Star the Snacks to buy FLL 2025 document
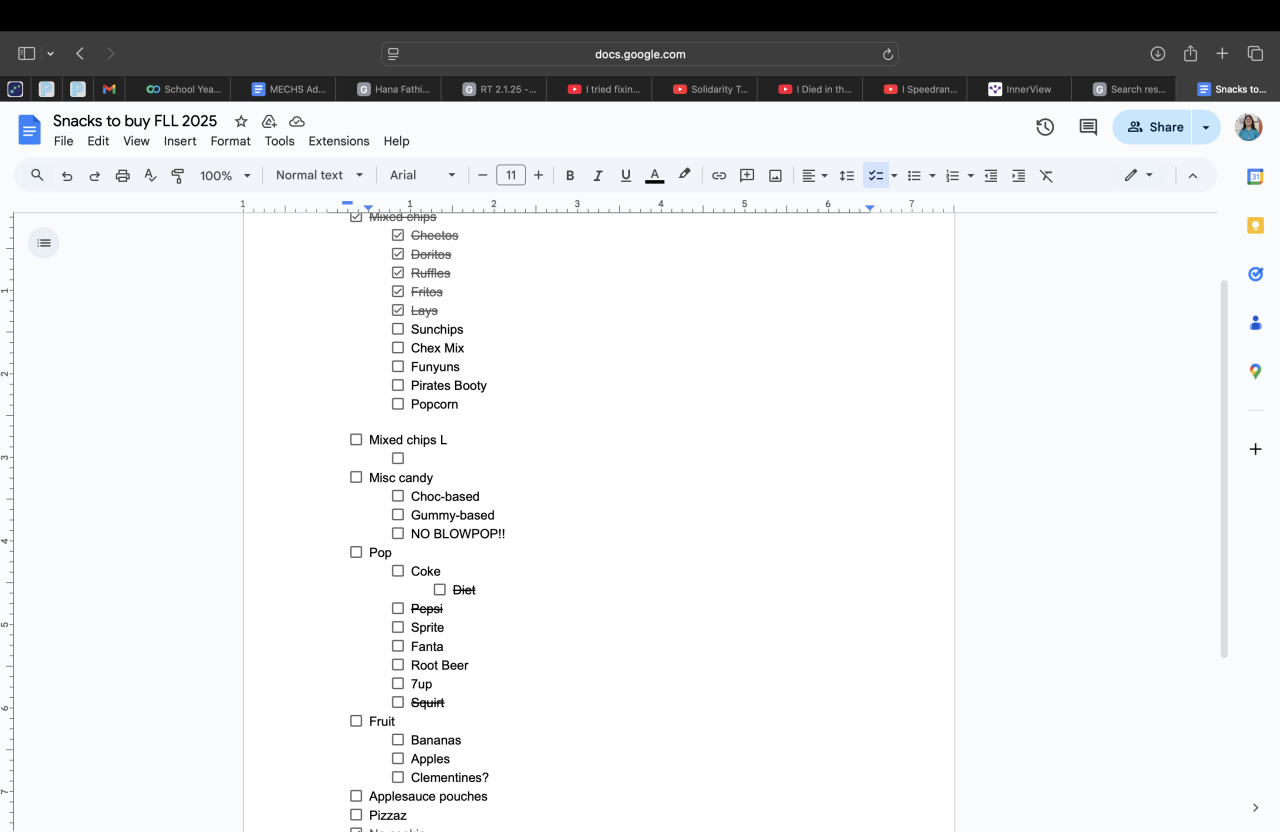 [x=241, y=121]
